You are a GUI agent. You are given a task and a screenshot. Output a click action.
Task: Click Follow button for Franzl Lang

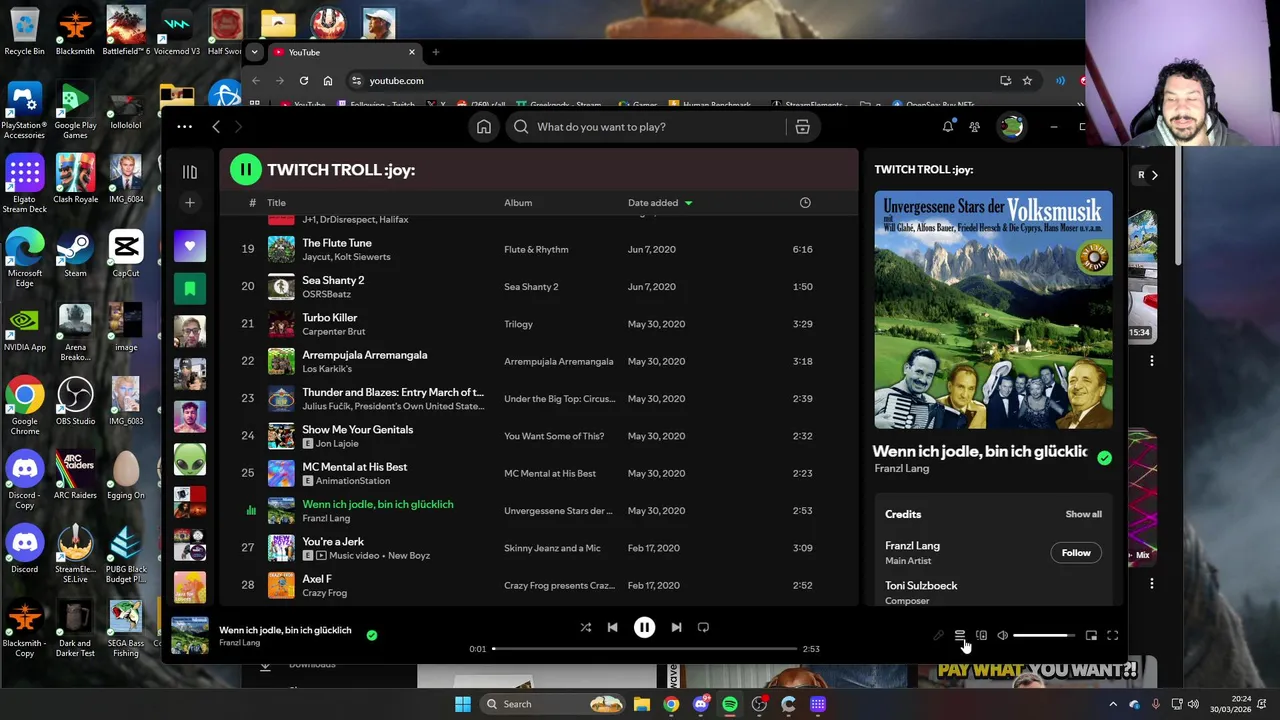(1076, 553)
